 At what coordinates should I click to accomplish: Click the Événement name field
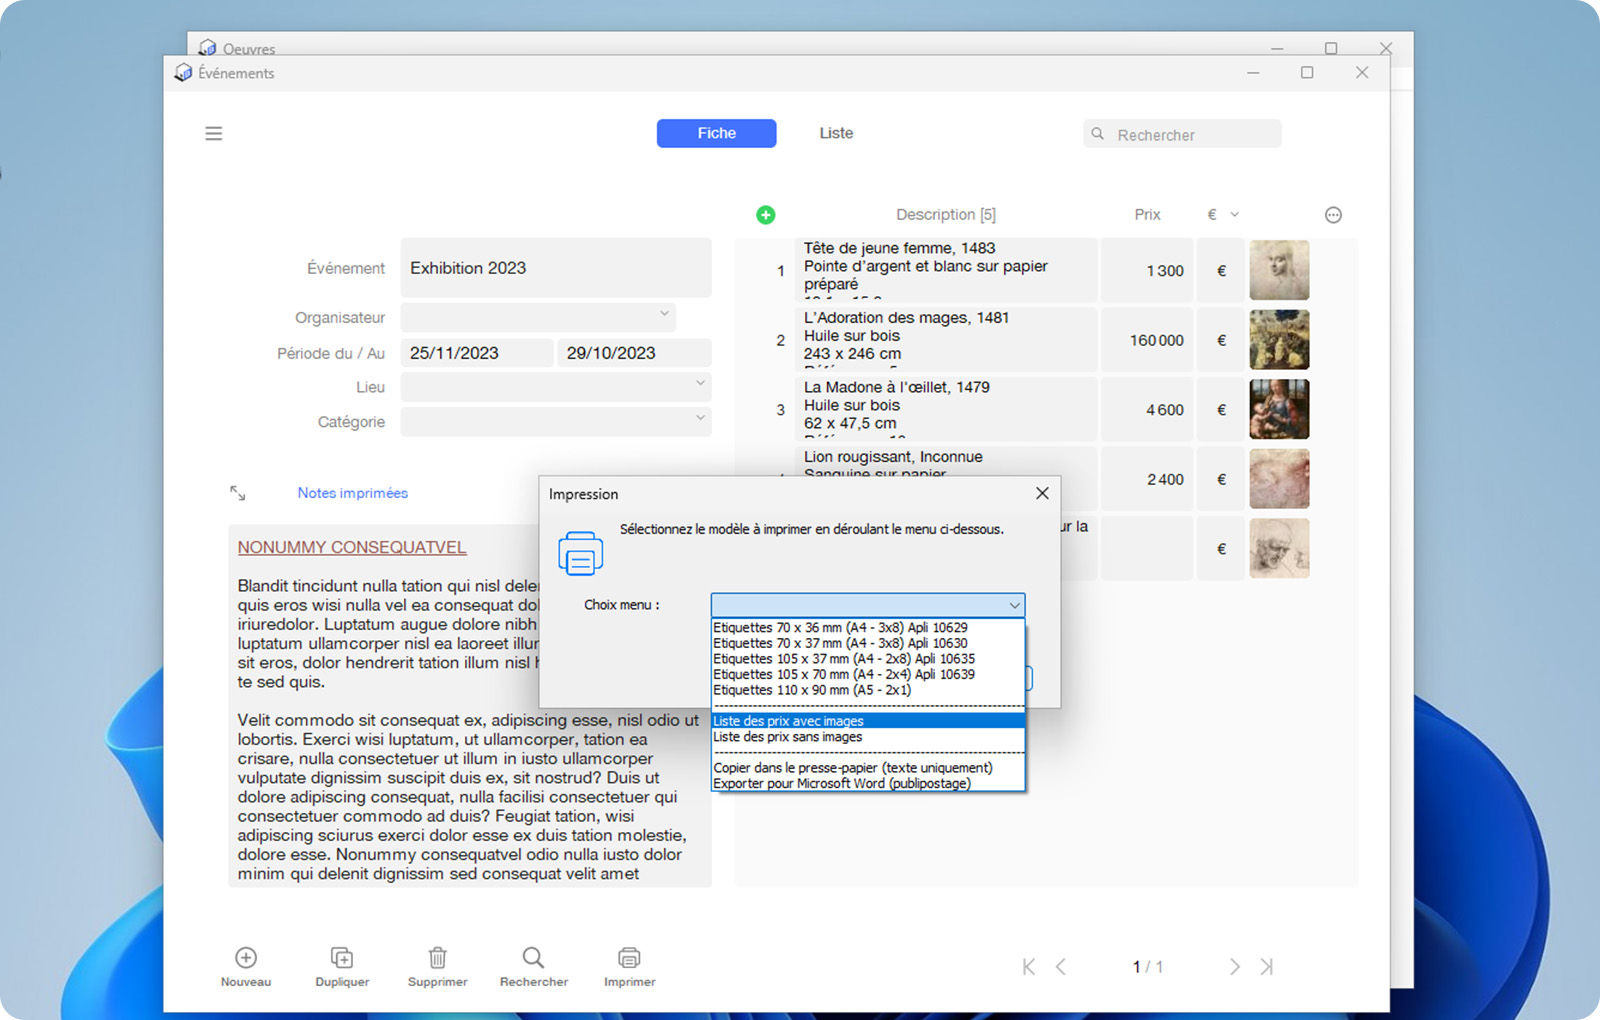pos(556,268)
